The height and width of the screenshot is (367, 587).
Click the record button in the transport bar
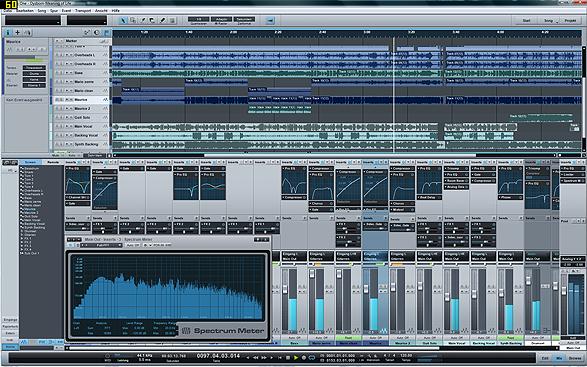(x=304, y=358)
